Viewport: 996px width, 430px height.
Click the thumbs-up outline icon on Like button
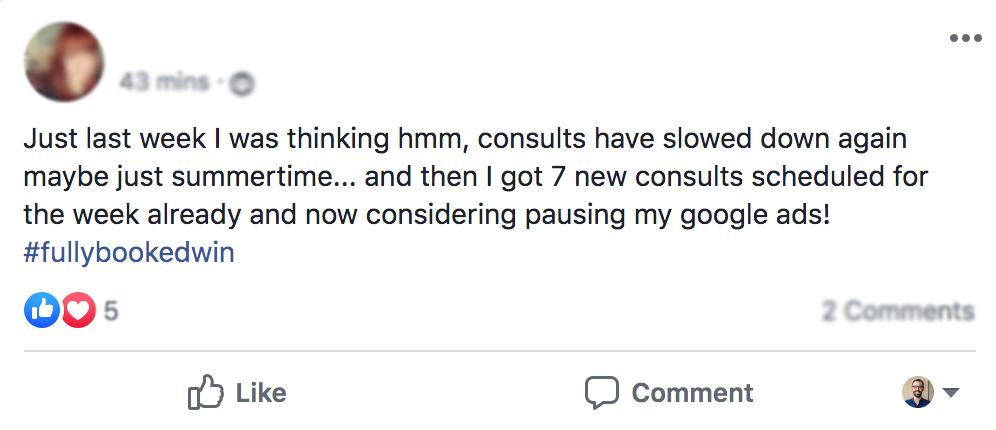[205, 393]
